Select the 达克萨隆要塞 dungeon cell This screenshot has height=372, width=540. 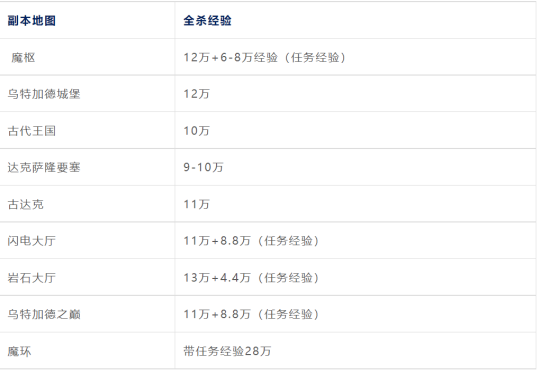[x=44, y=167]
